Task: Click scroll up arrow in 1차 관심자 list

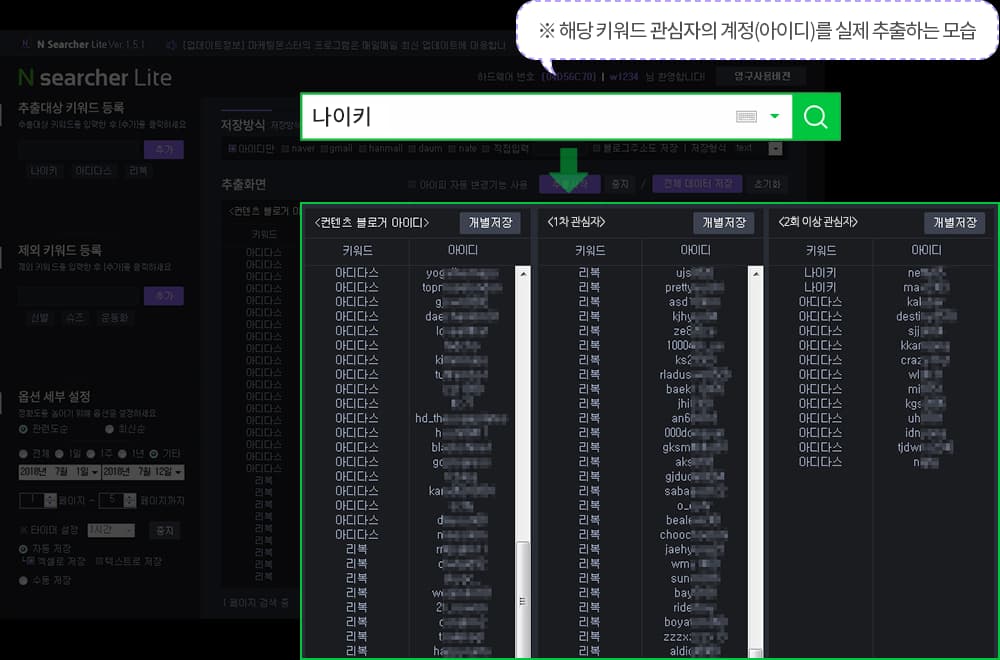Action: coord(756,274)
